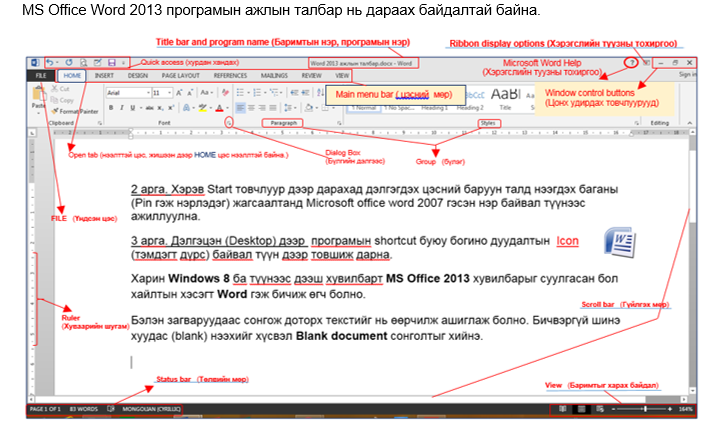
Task: Switch to the INSERT tab
Action: coord(104,76)
